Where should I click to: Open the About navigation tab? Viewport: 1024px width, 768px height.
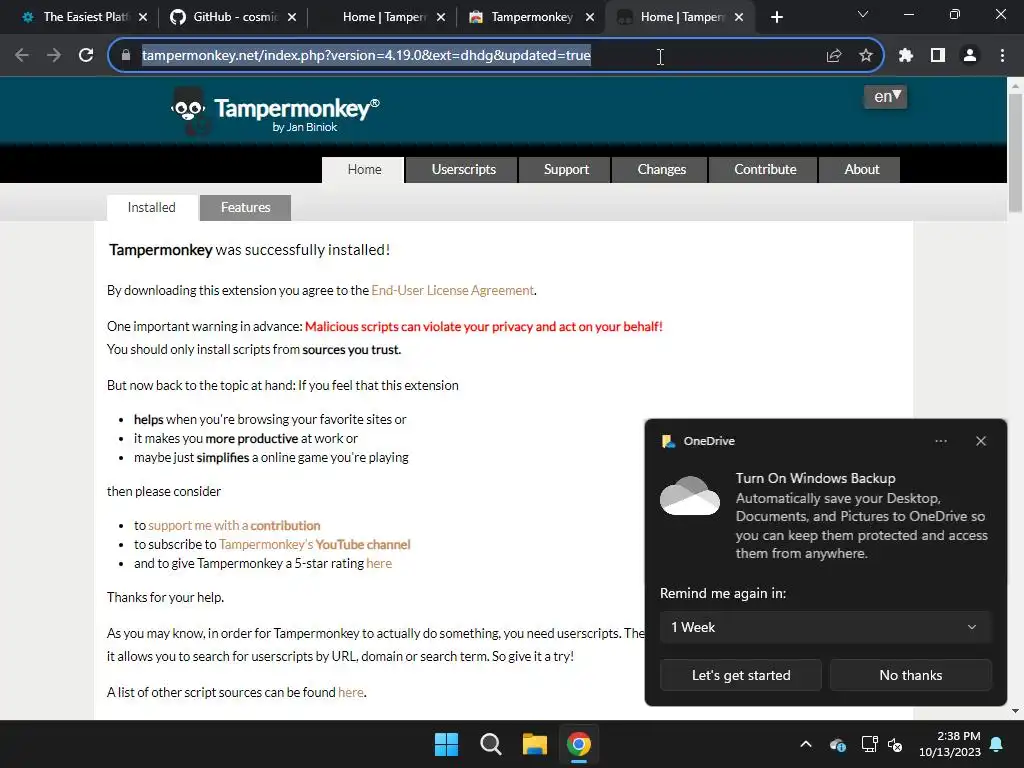pyautogui.click(x=861, y=170)
